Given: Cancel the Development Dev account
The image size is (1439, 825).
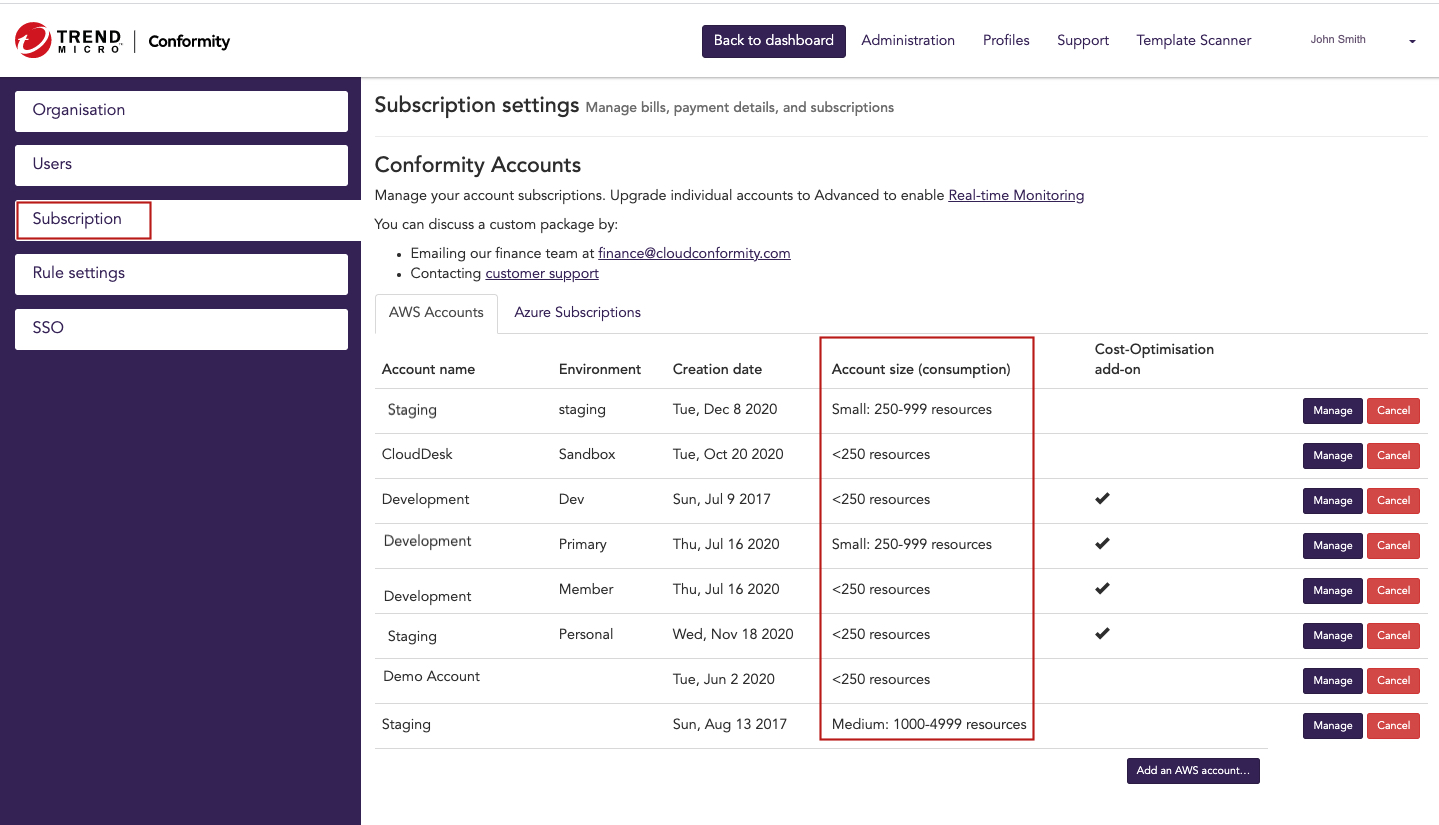Looking at the screenshot, I should (1393, 501).
